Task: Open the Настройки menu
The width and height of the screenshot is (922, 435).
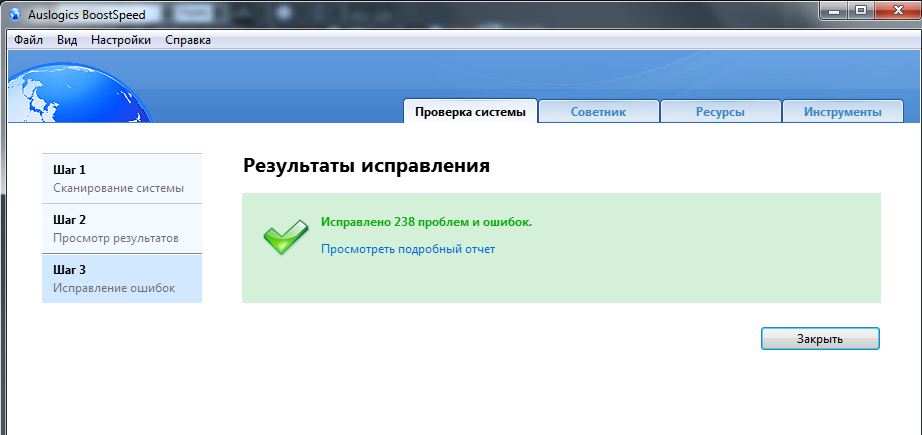Action: pos(121,40)
